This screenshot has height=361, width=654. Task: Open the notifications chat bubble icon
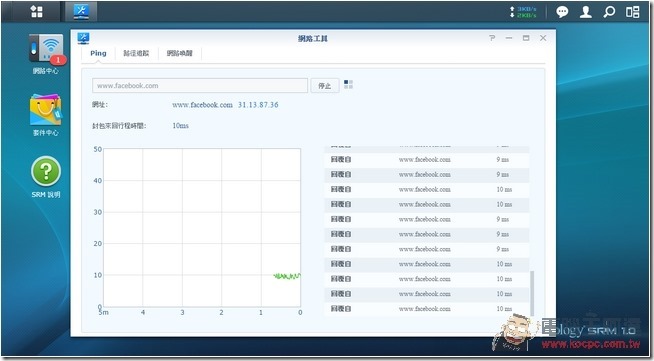[x=562, y=12]
